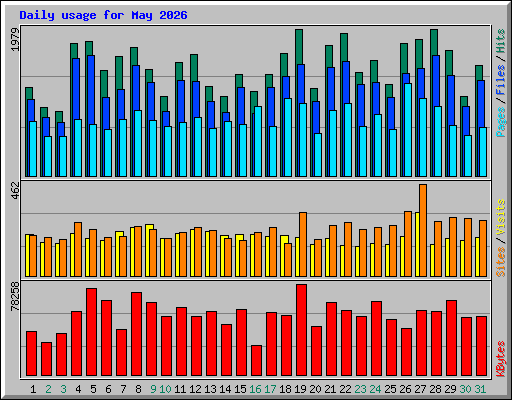Click the 'Sites' legend word

(x=501, y=262)
